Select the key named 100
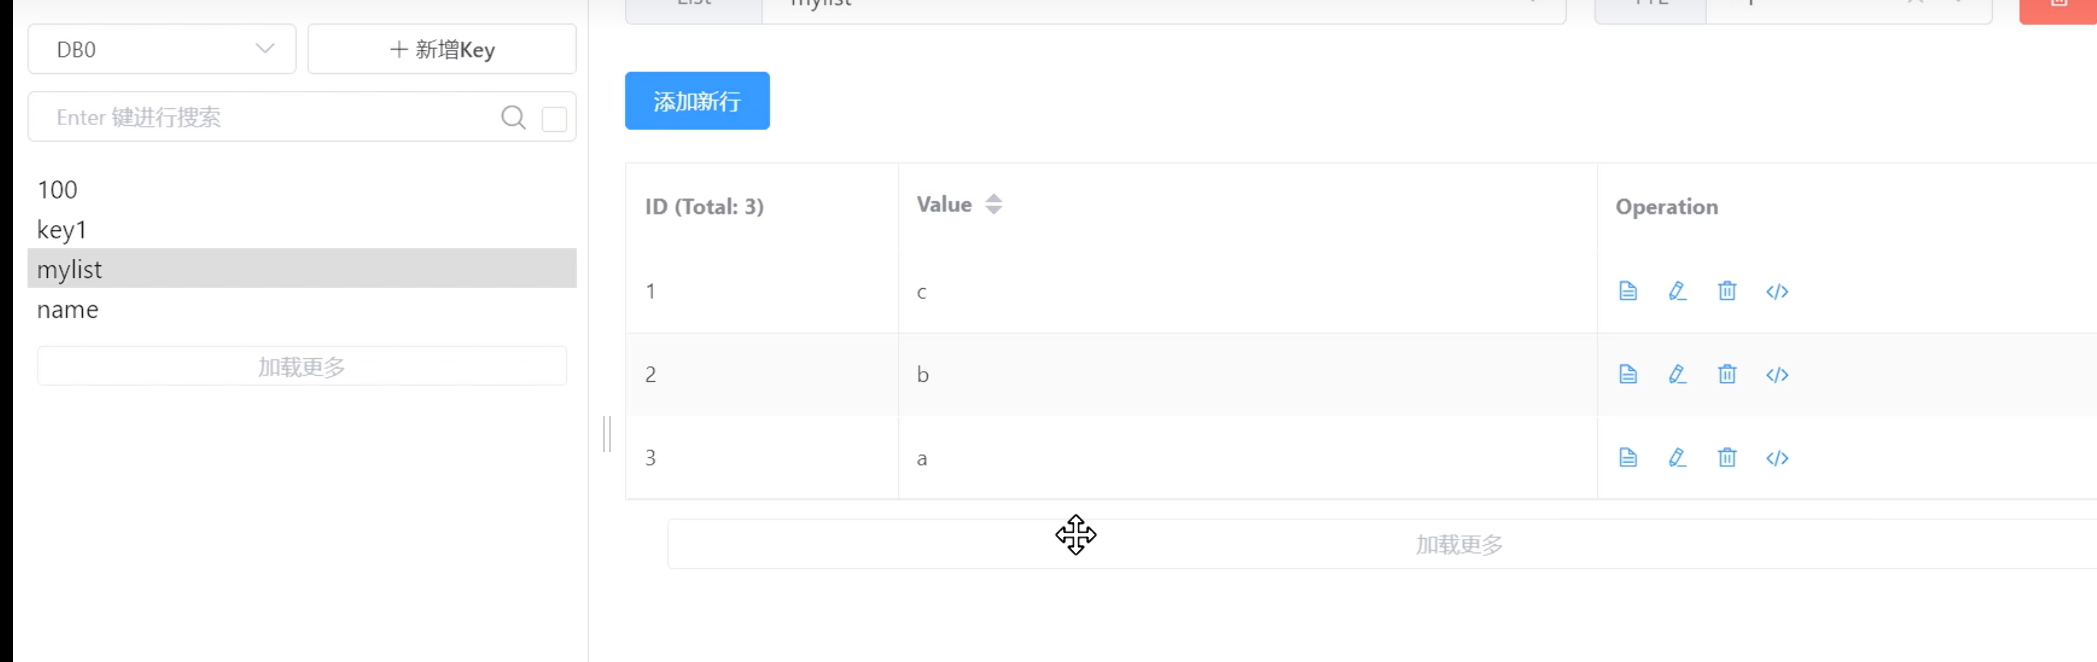2097x662 pixels. pyautogui.click(x=58, y=190)
